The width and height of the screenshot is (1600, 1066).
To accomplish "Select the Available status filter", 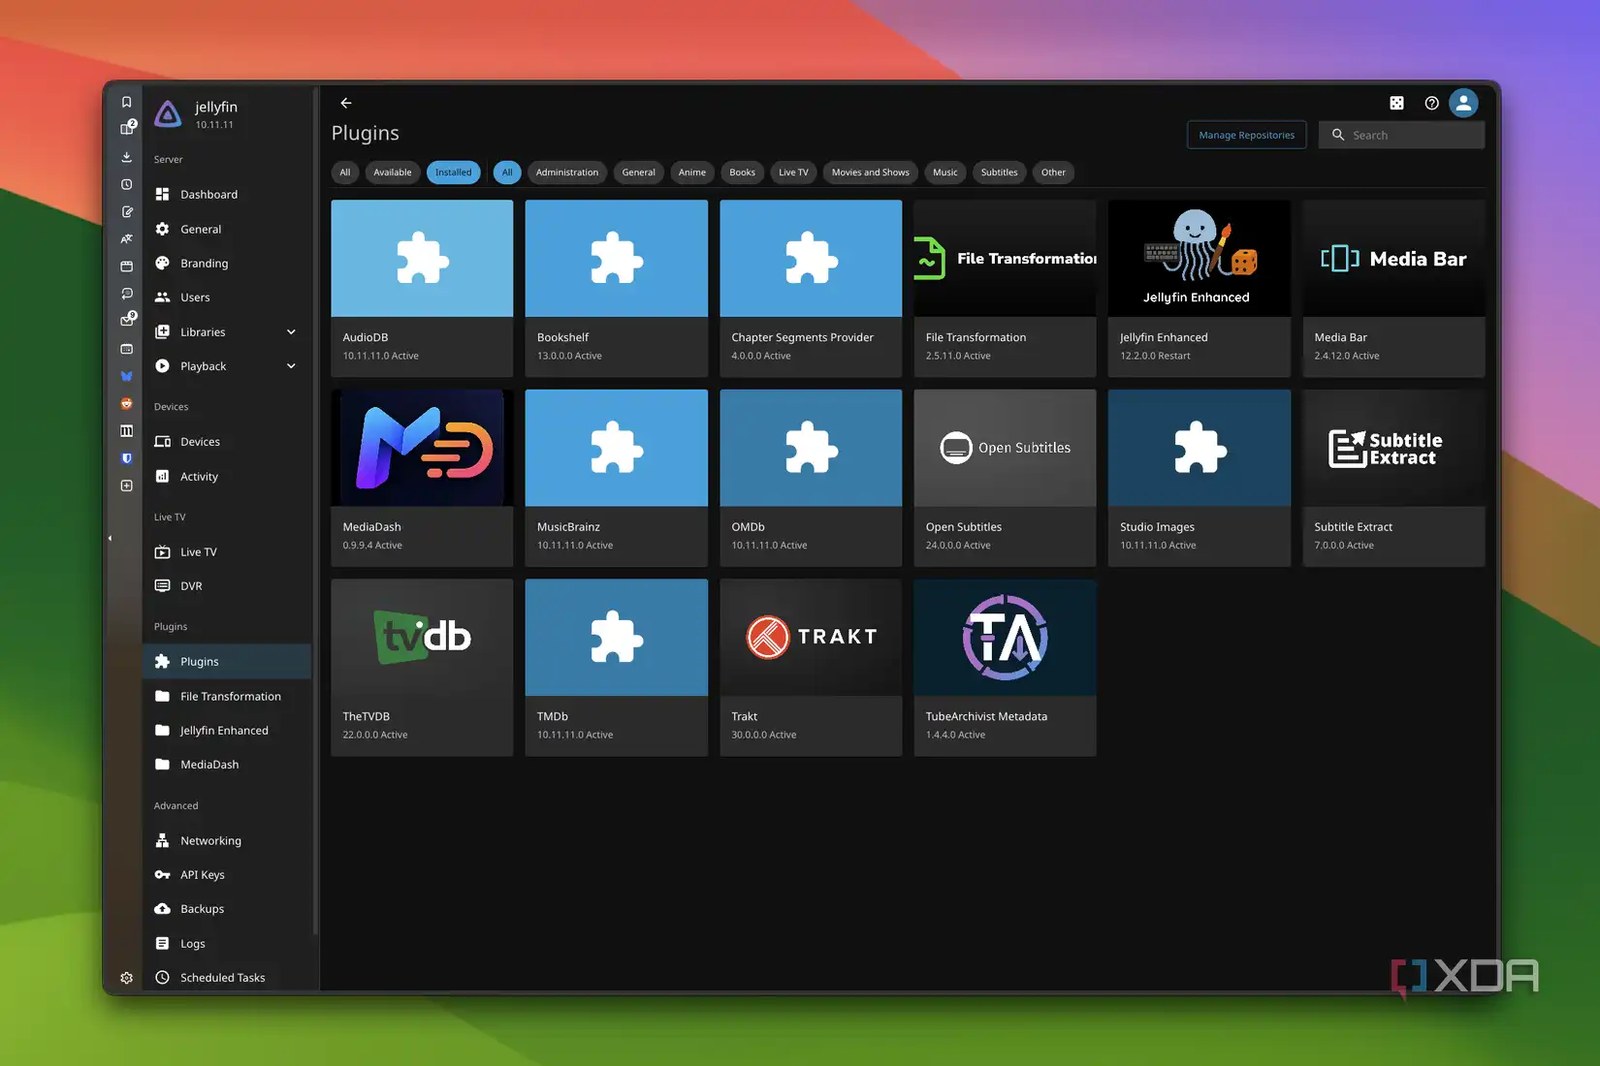I will [392, 172].
